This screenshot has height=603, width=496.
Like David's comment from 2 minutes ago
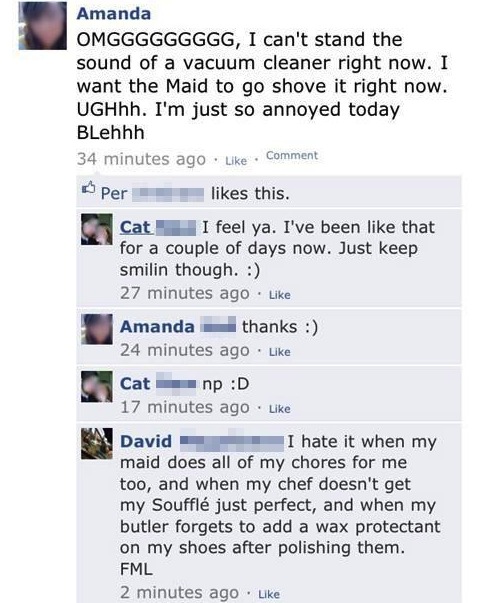(x=269, y=594)
